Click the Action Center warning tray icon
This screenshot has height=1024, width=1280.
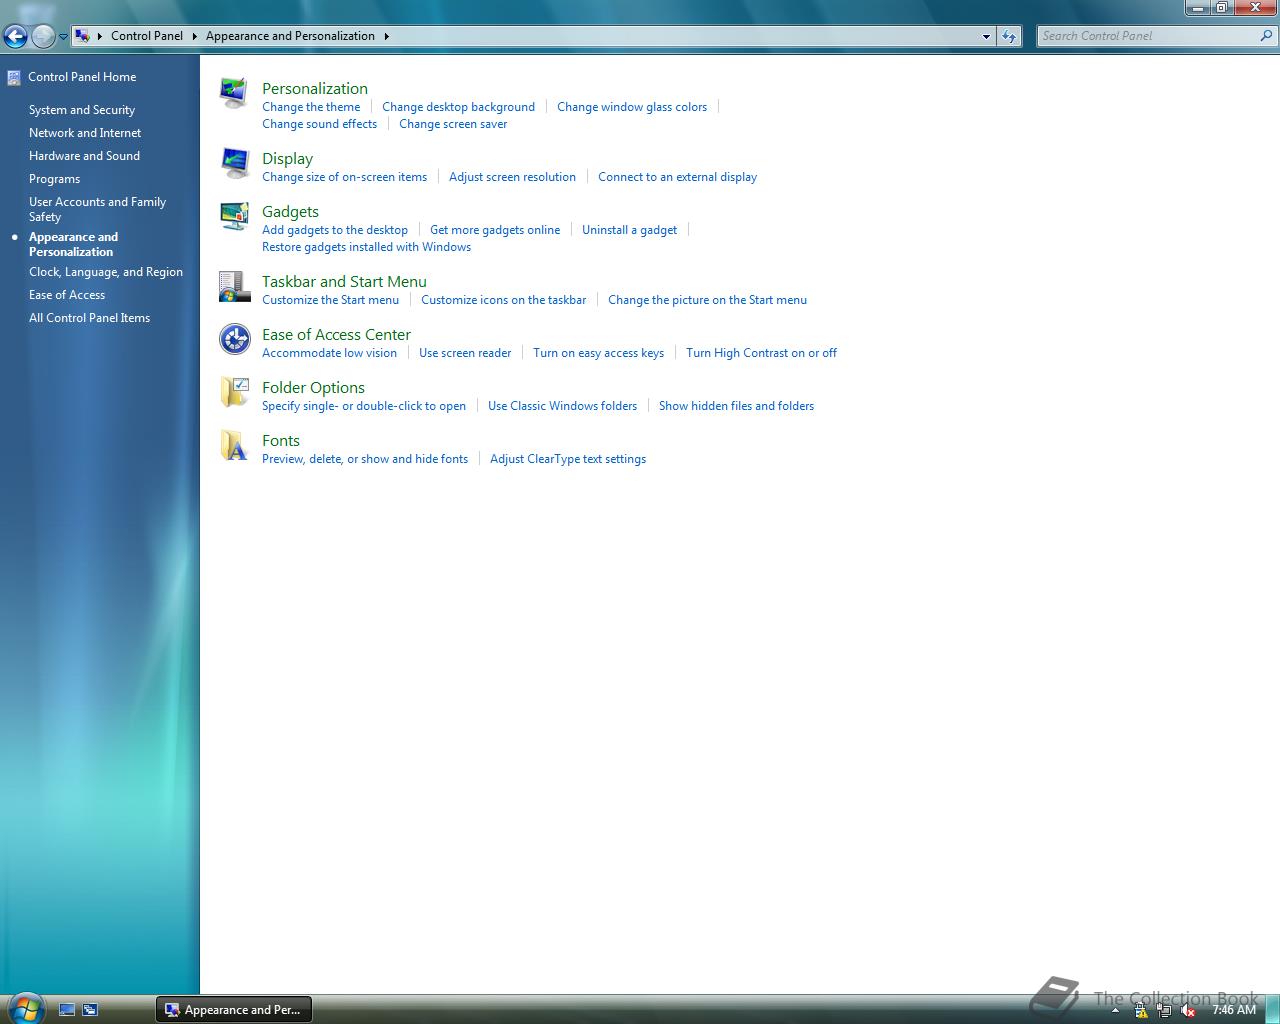point(1141,1010)
